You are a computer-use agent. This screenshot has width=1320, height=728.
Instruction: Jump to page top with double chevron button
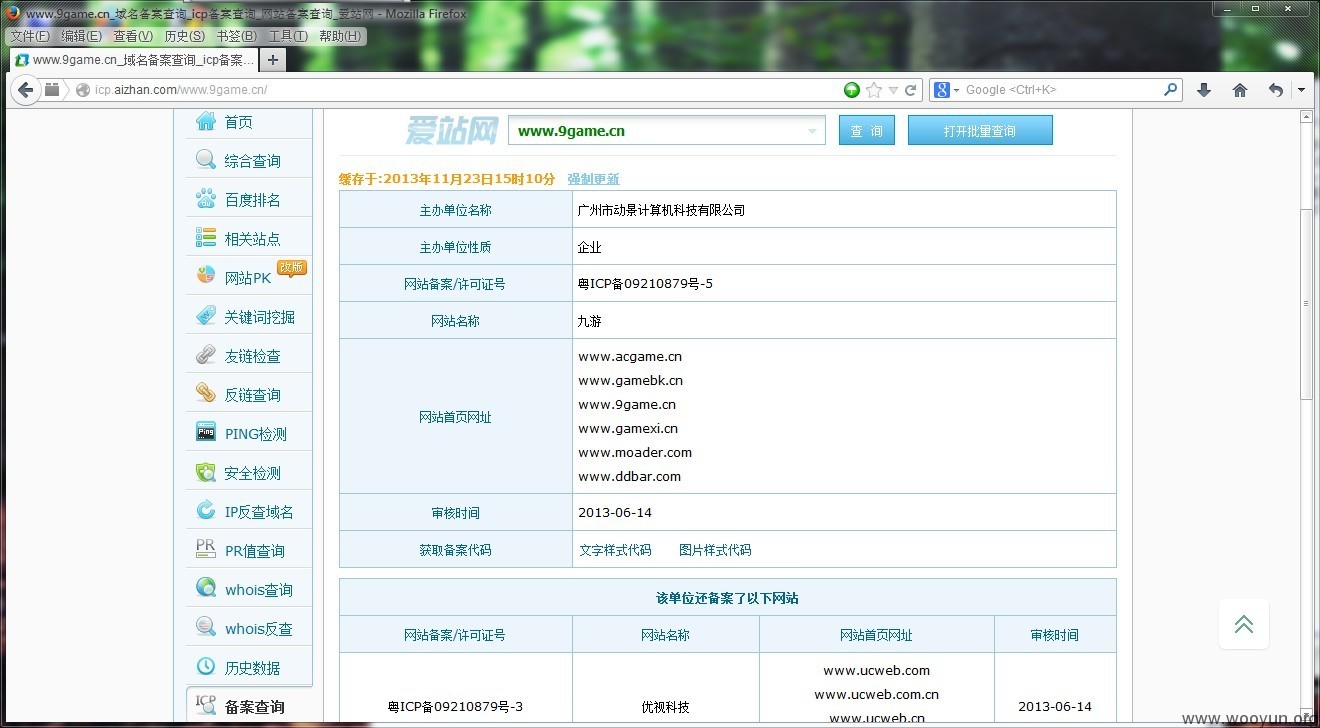pos(1244,624)
